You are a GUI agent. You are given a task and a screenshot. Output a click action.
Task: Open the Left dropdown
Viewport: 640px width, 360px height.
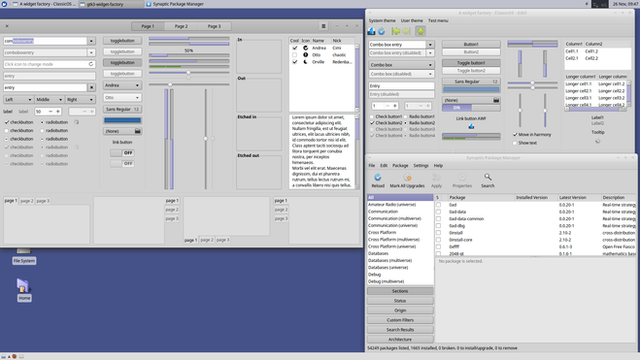(x=18, y=99)
